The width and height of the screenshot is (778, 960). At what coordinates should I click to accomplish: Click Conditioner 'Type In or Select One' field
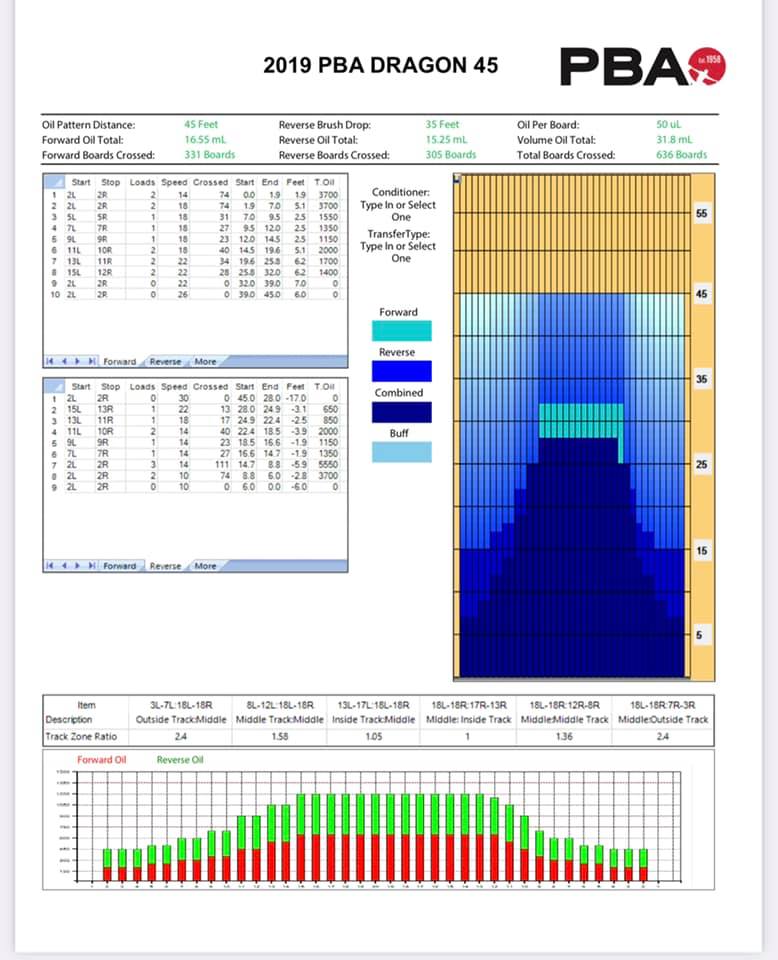[x=398, y=211]
